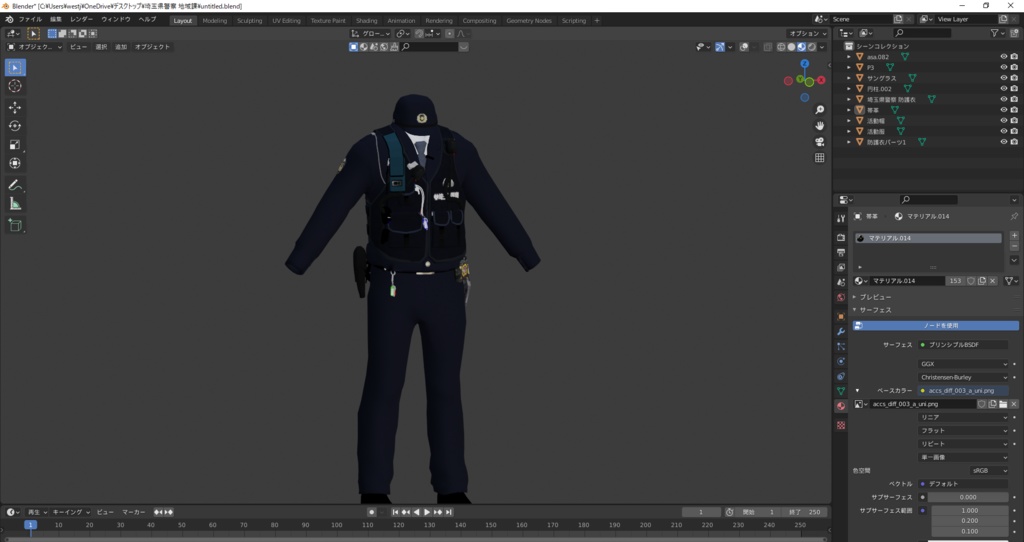Screen dimensions: 1024x542
Task: Click the play animation button
Action: [x=427, y=512]
